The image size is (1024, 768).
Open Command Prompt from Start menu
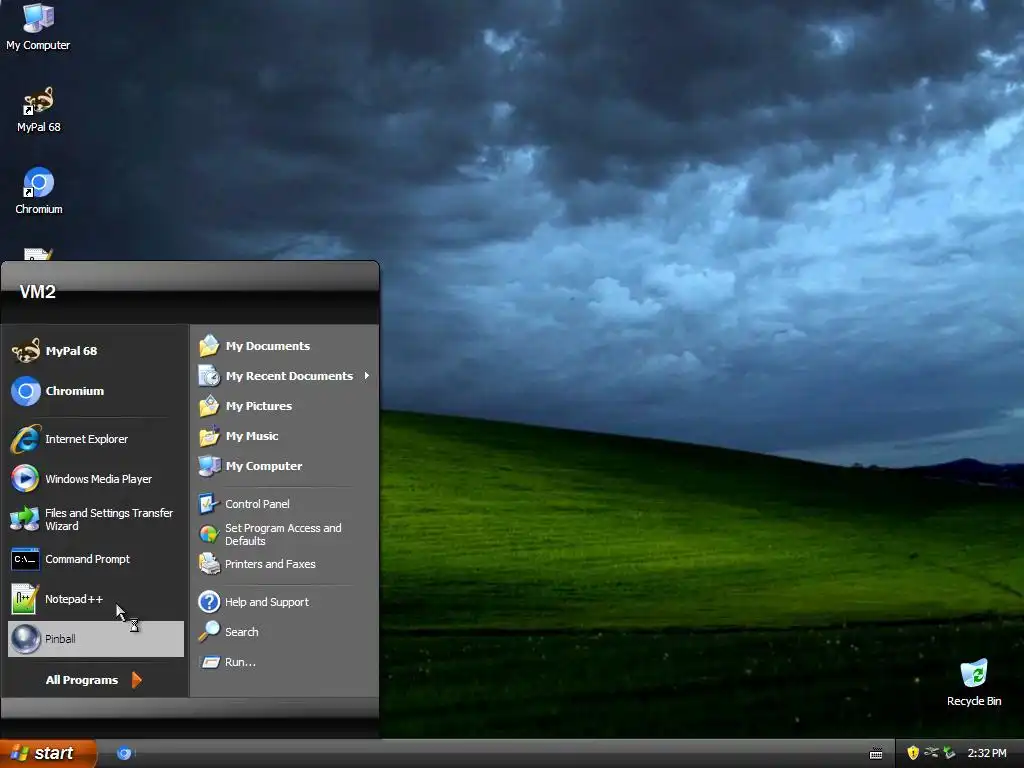(95, 559)
